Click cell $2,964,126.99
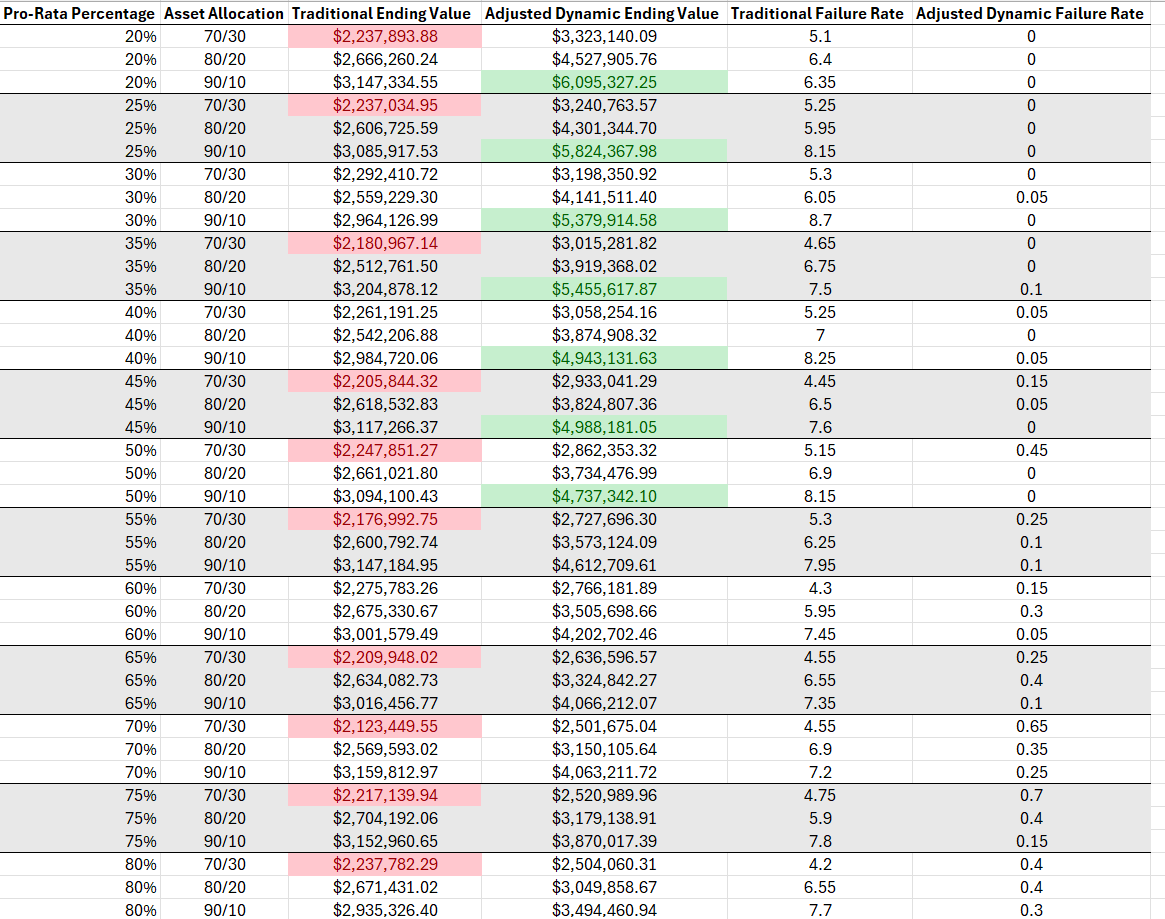The image size is (1165, 919). (384, 221)
